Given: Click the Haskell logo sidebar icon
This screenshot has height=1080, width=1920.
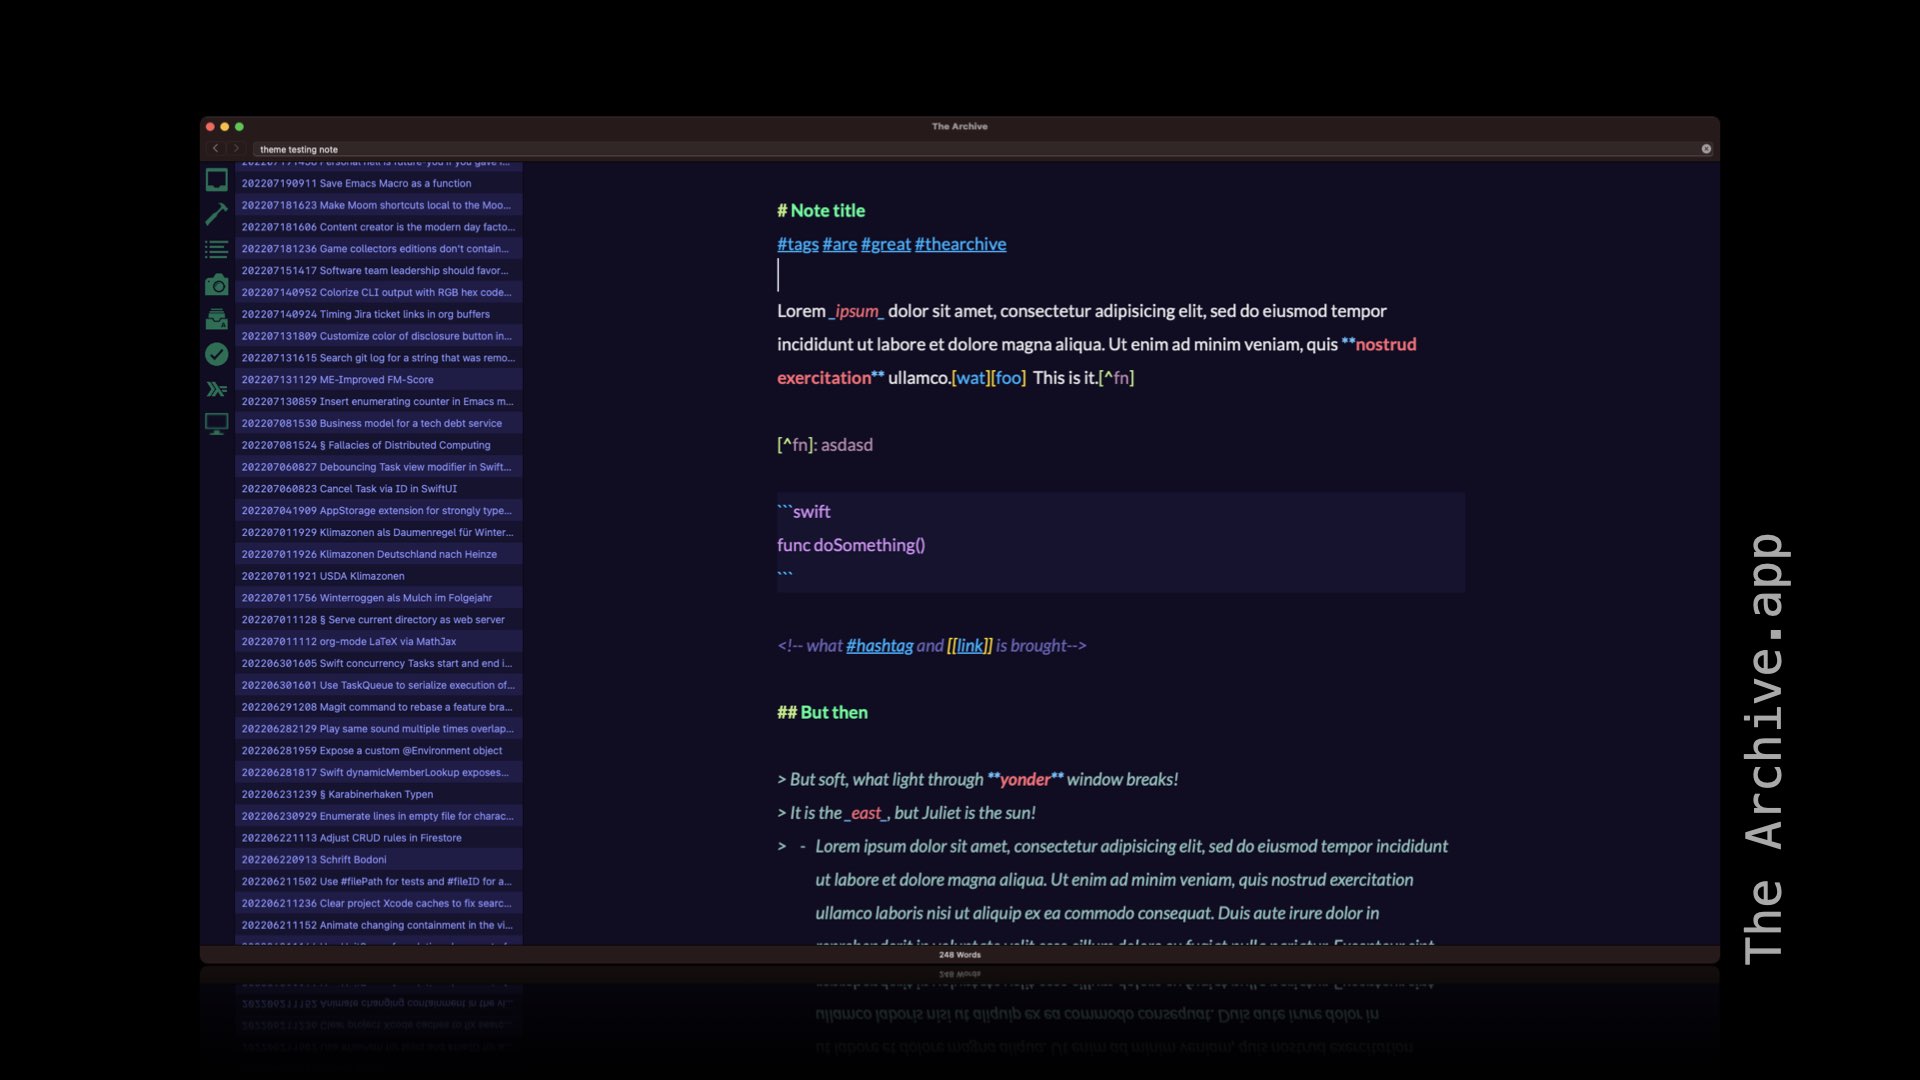Looking at the screenshot, I should (216, 389).
